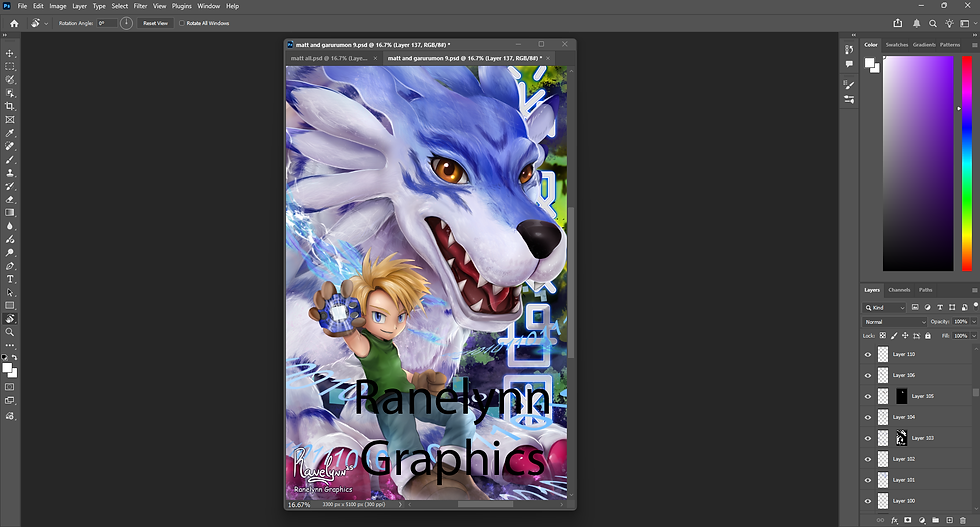Hide Layer 103 with its eye icon
Screen dimensions: 980x527
868,438
